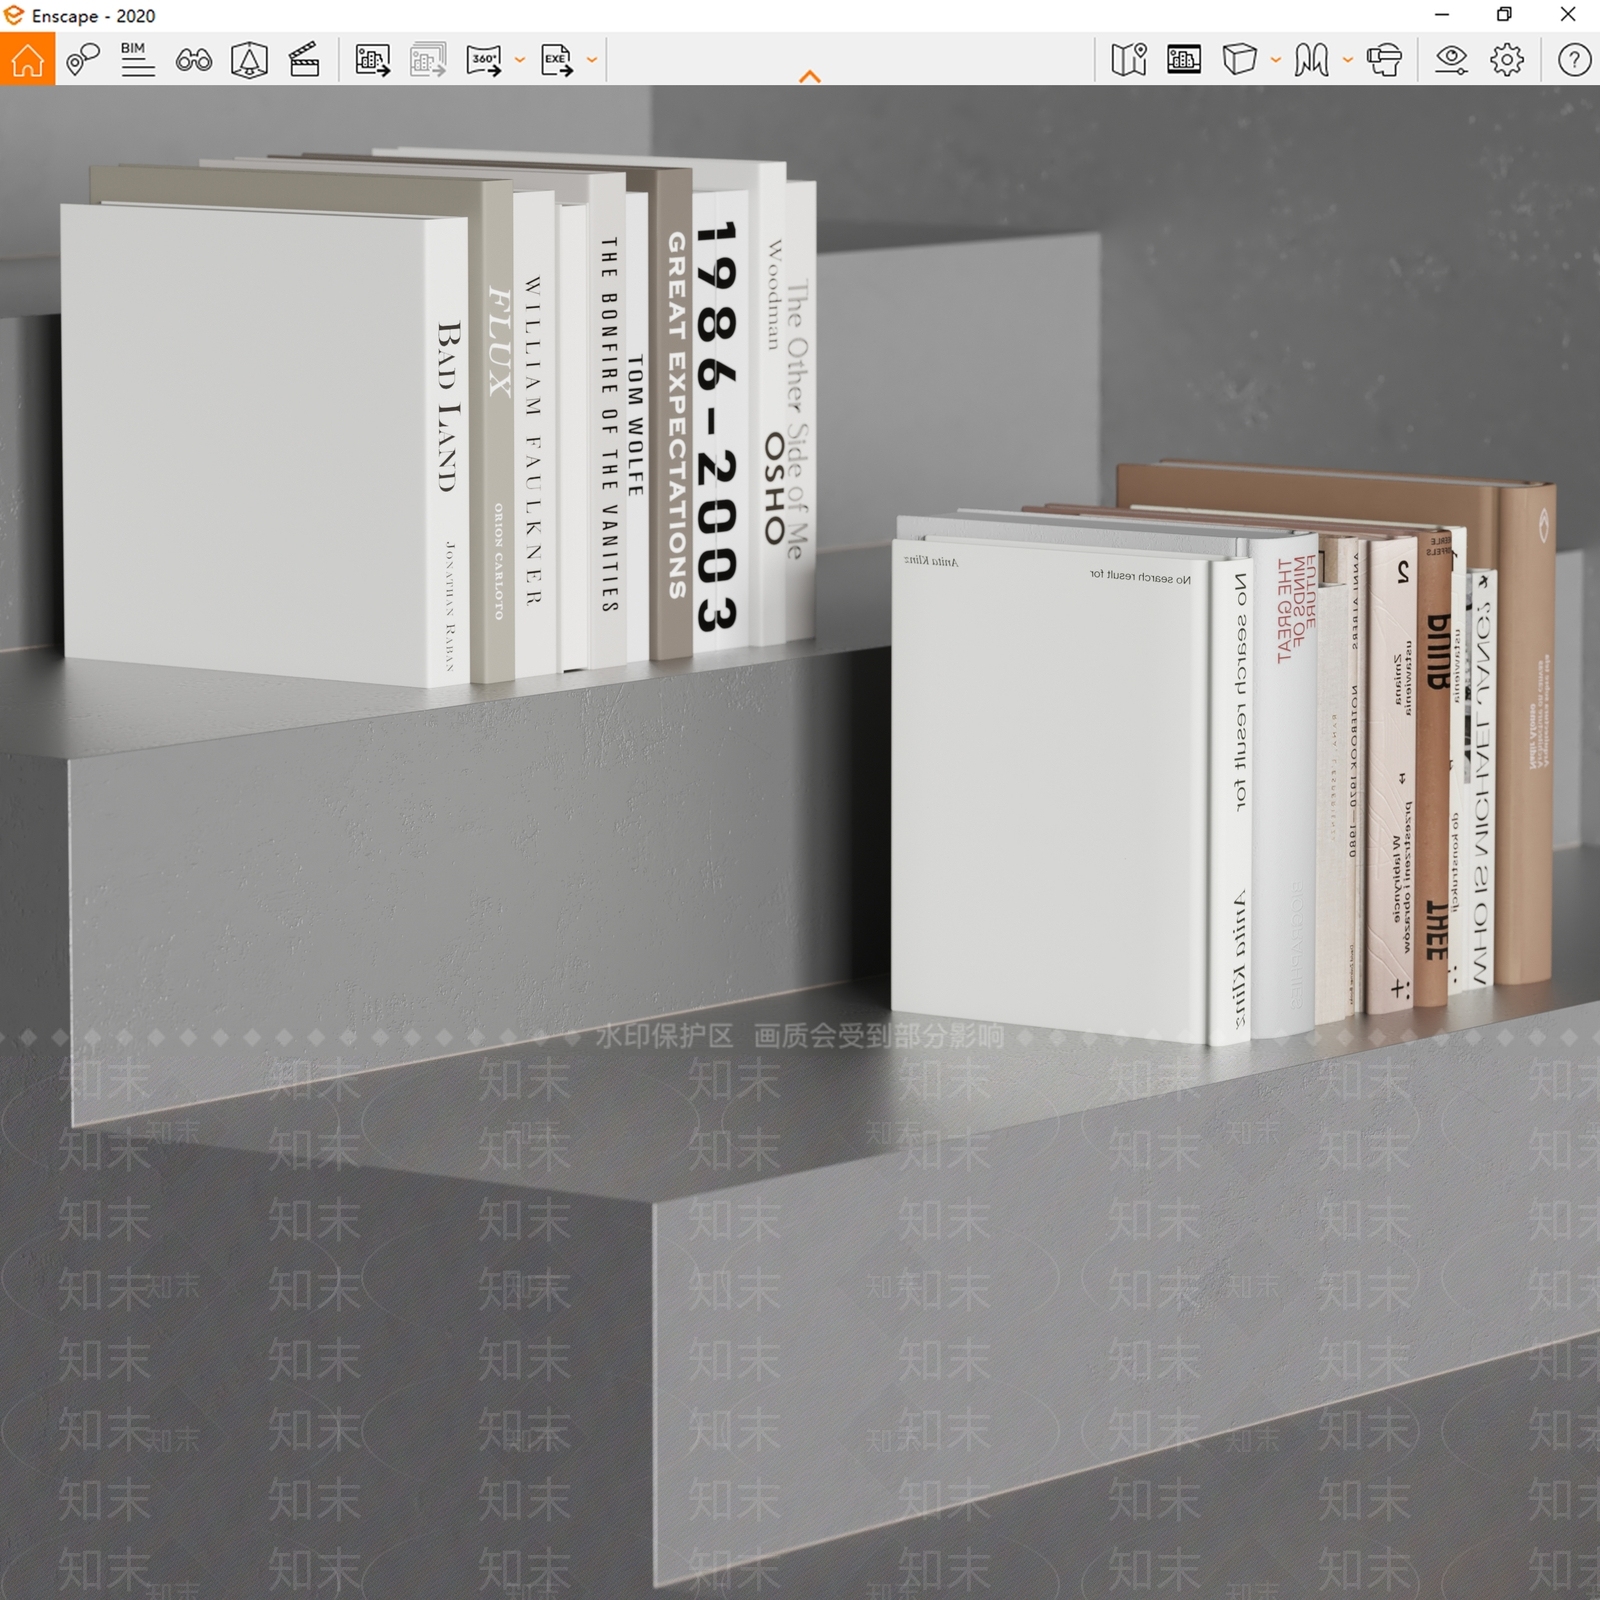This screenshot has height=1600, width=1600.
Task: Collapse the toolbar with orange chevron
Action: (810, 76)
